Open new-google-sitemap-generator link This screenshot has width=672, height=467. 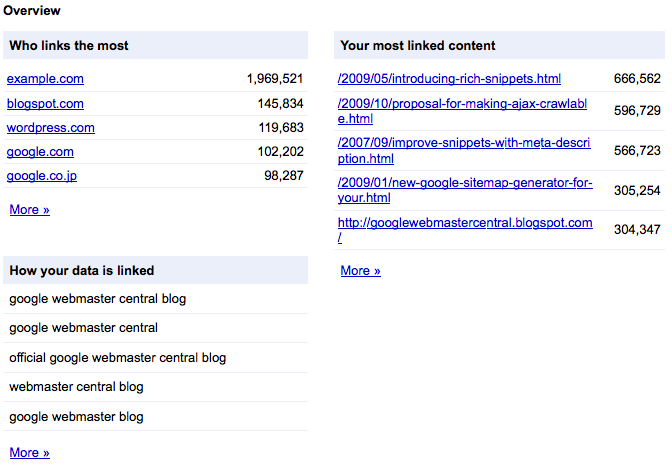[465, 190]
